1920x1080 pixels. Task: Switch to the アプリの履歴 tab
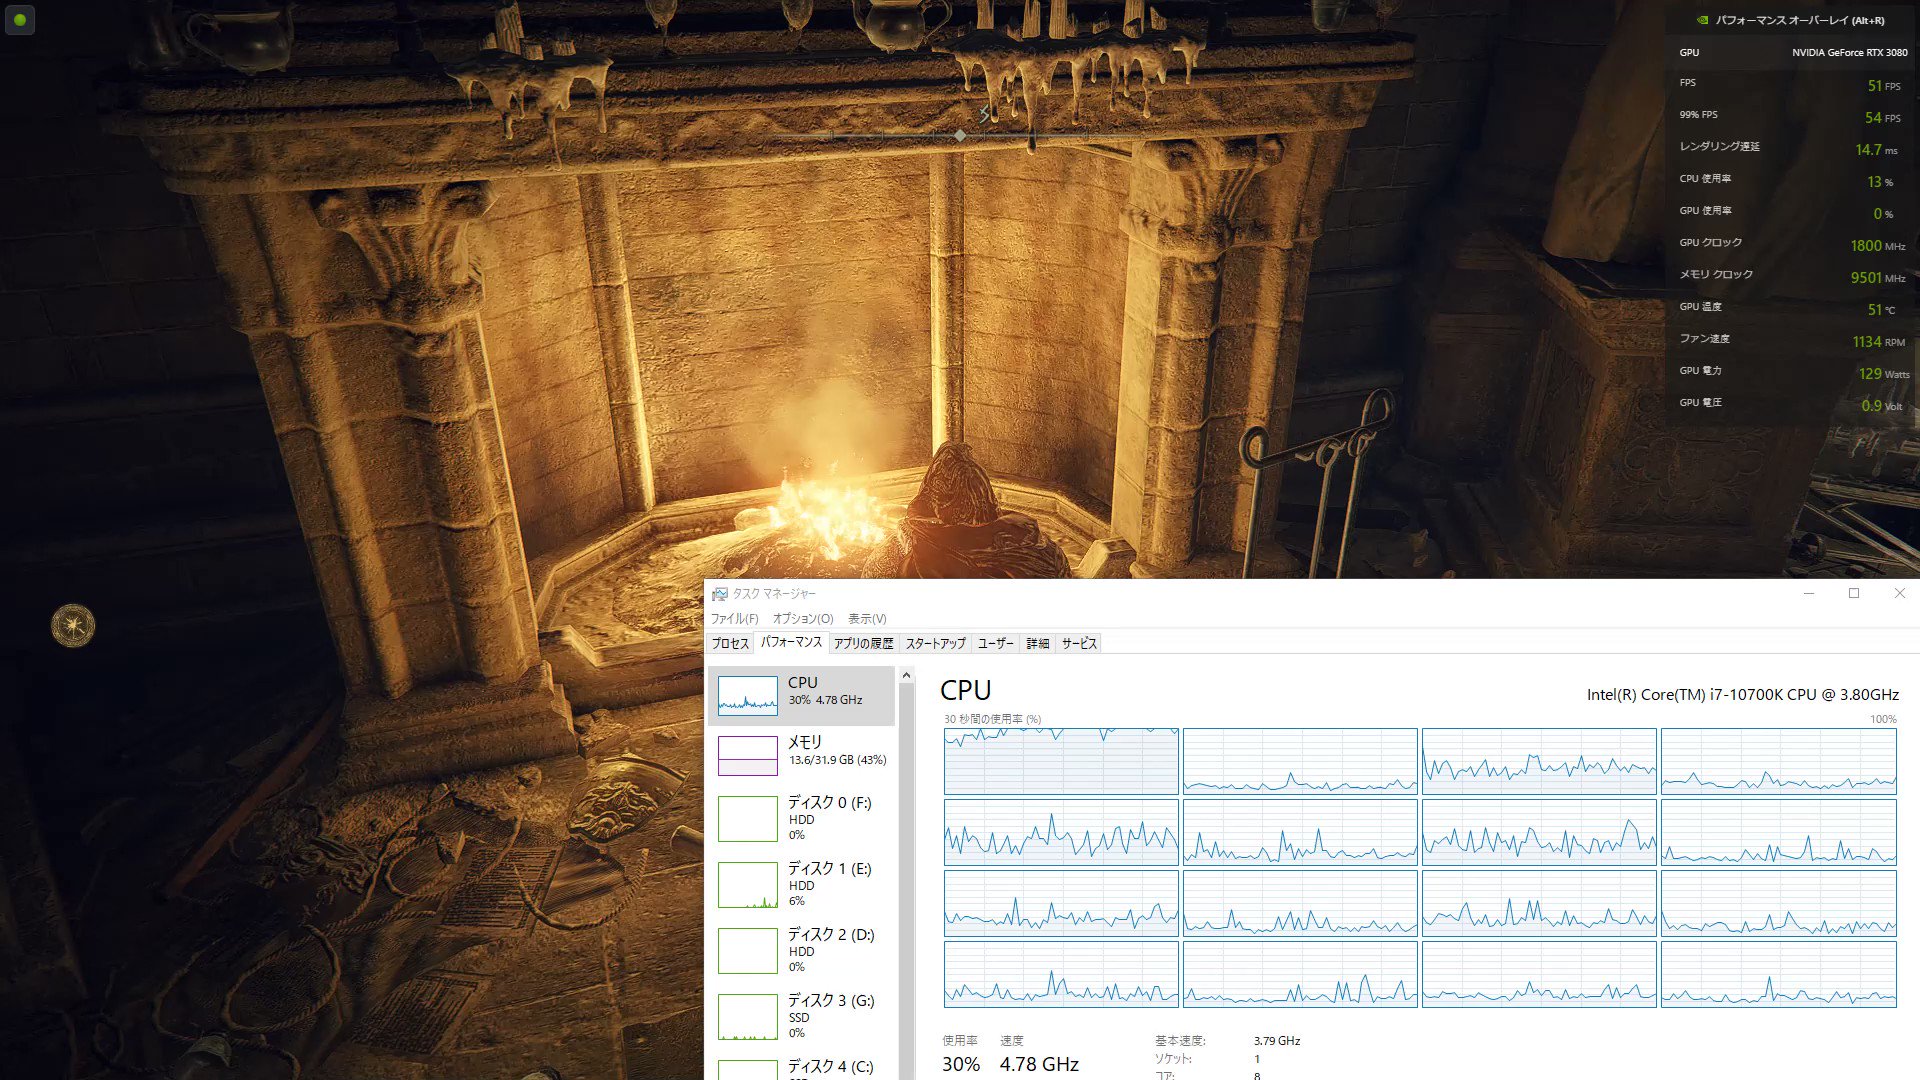click(863, 644)
